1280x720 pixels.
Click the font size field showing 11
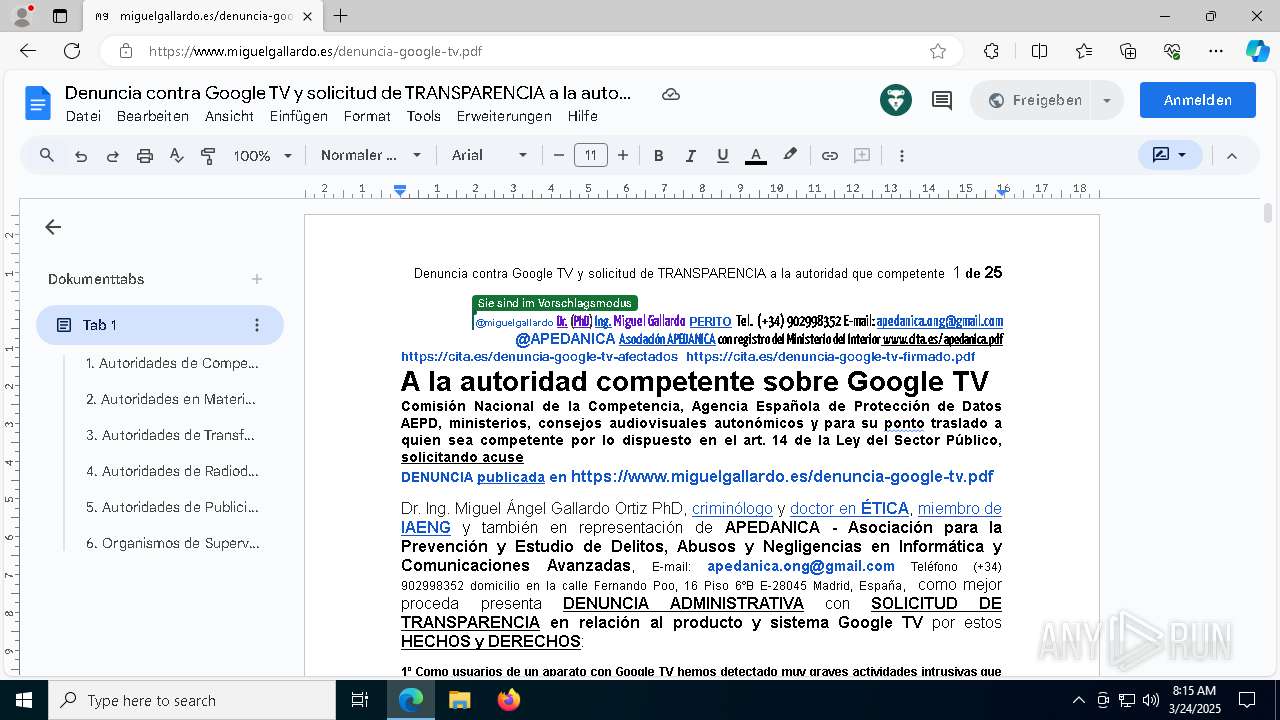pos(591,155)
